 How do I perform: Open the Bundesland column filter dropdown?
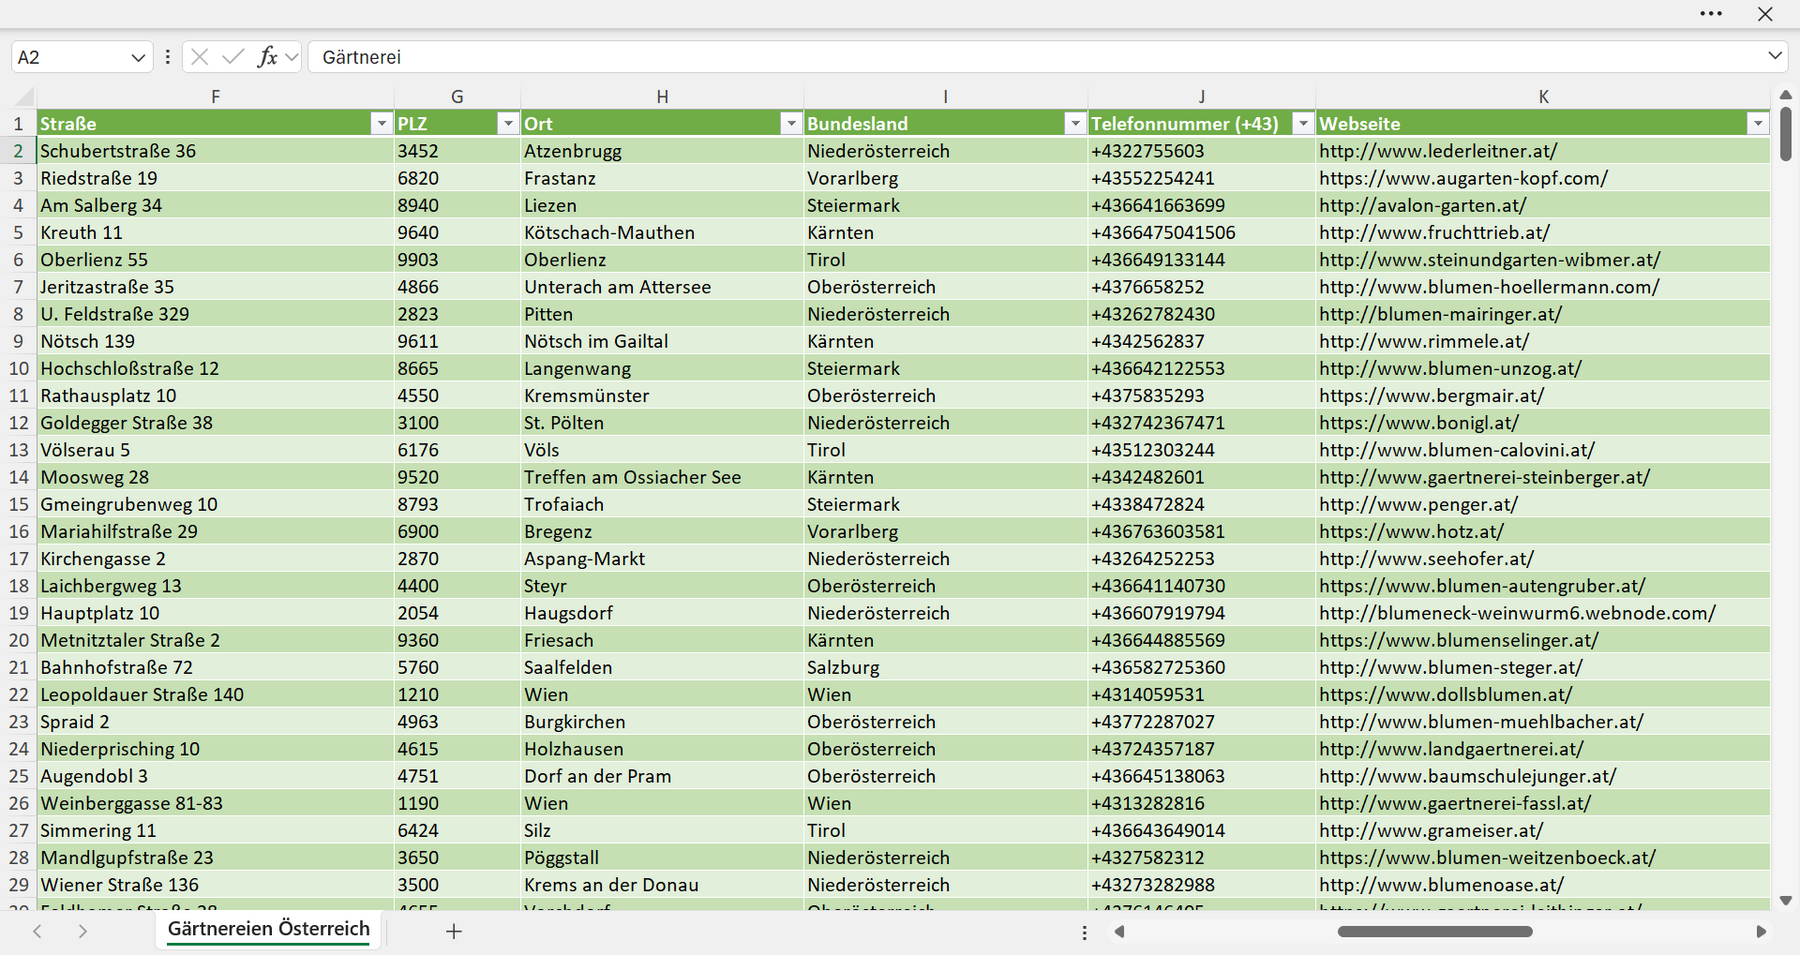coord(1075,123)
